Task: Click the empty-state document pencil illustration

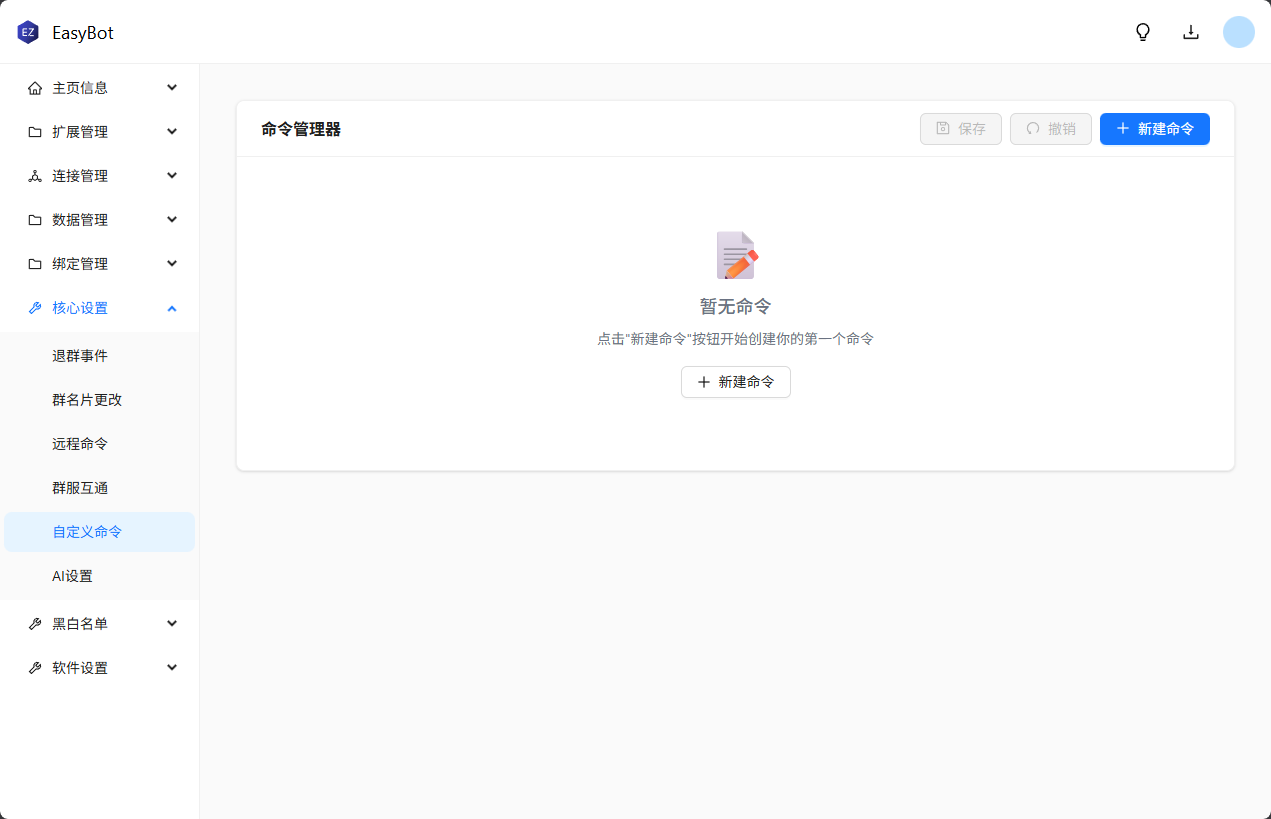Action: tap(736, 255)
